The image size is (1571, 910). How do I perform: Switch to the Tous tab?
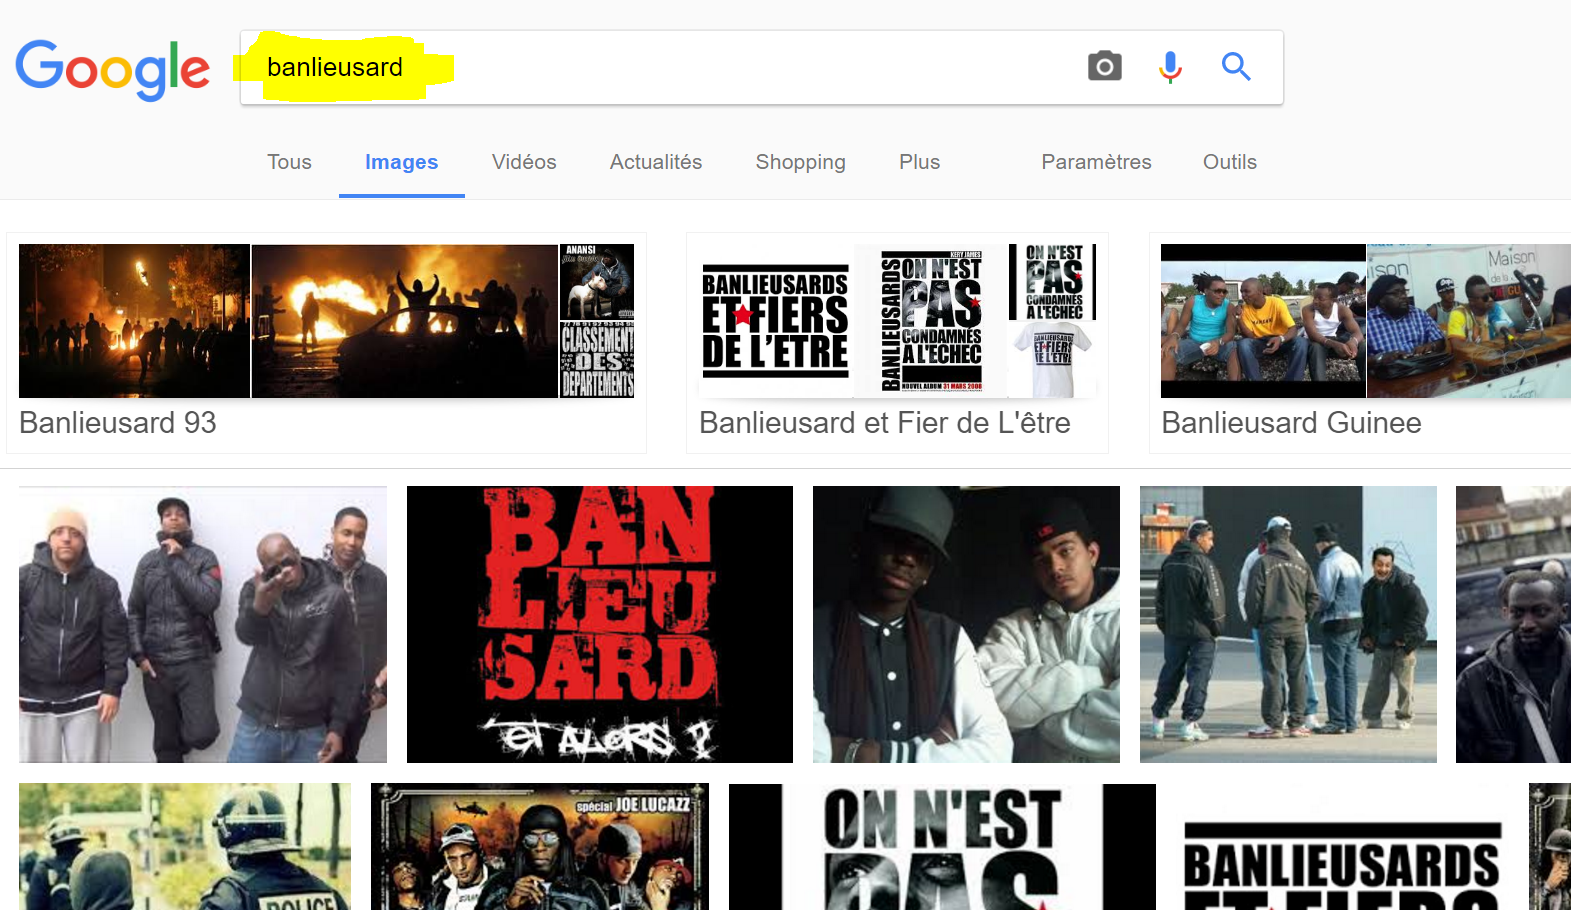(289, 162)
